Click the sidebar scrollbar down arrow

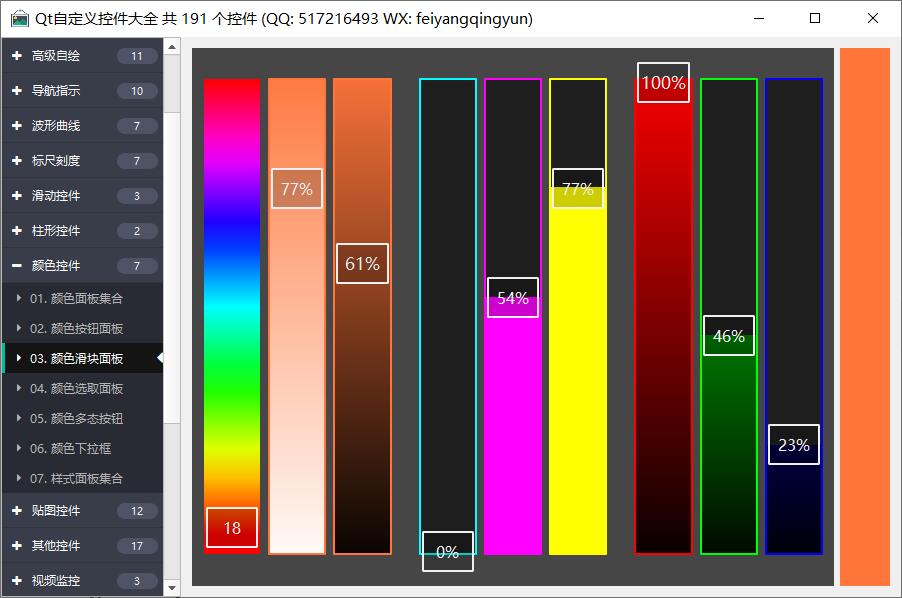point(171,588)
